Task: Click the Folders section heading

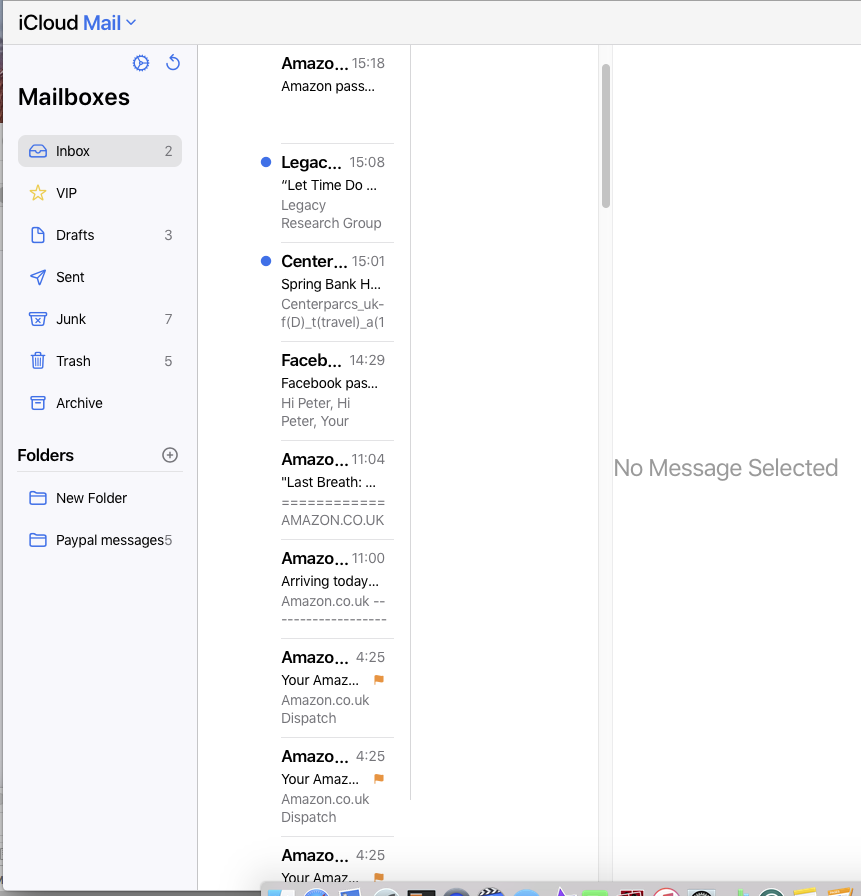Action: (x=46, y=455)
